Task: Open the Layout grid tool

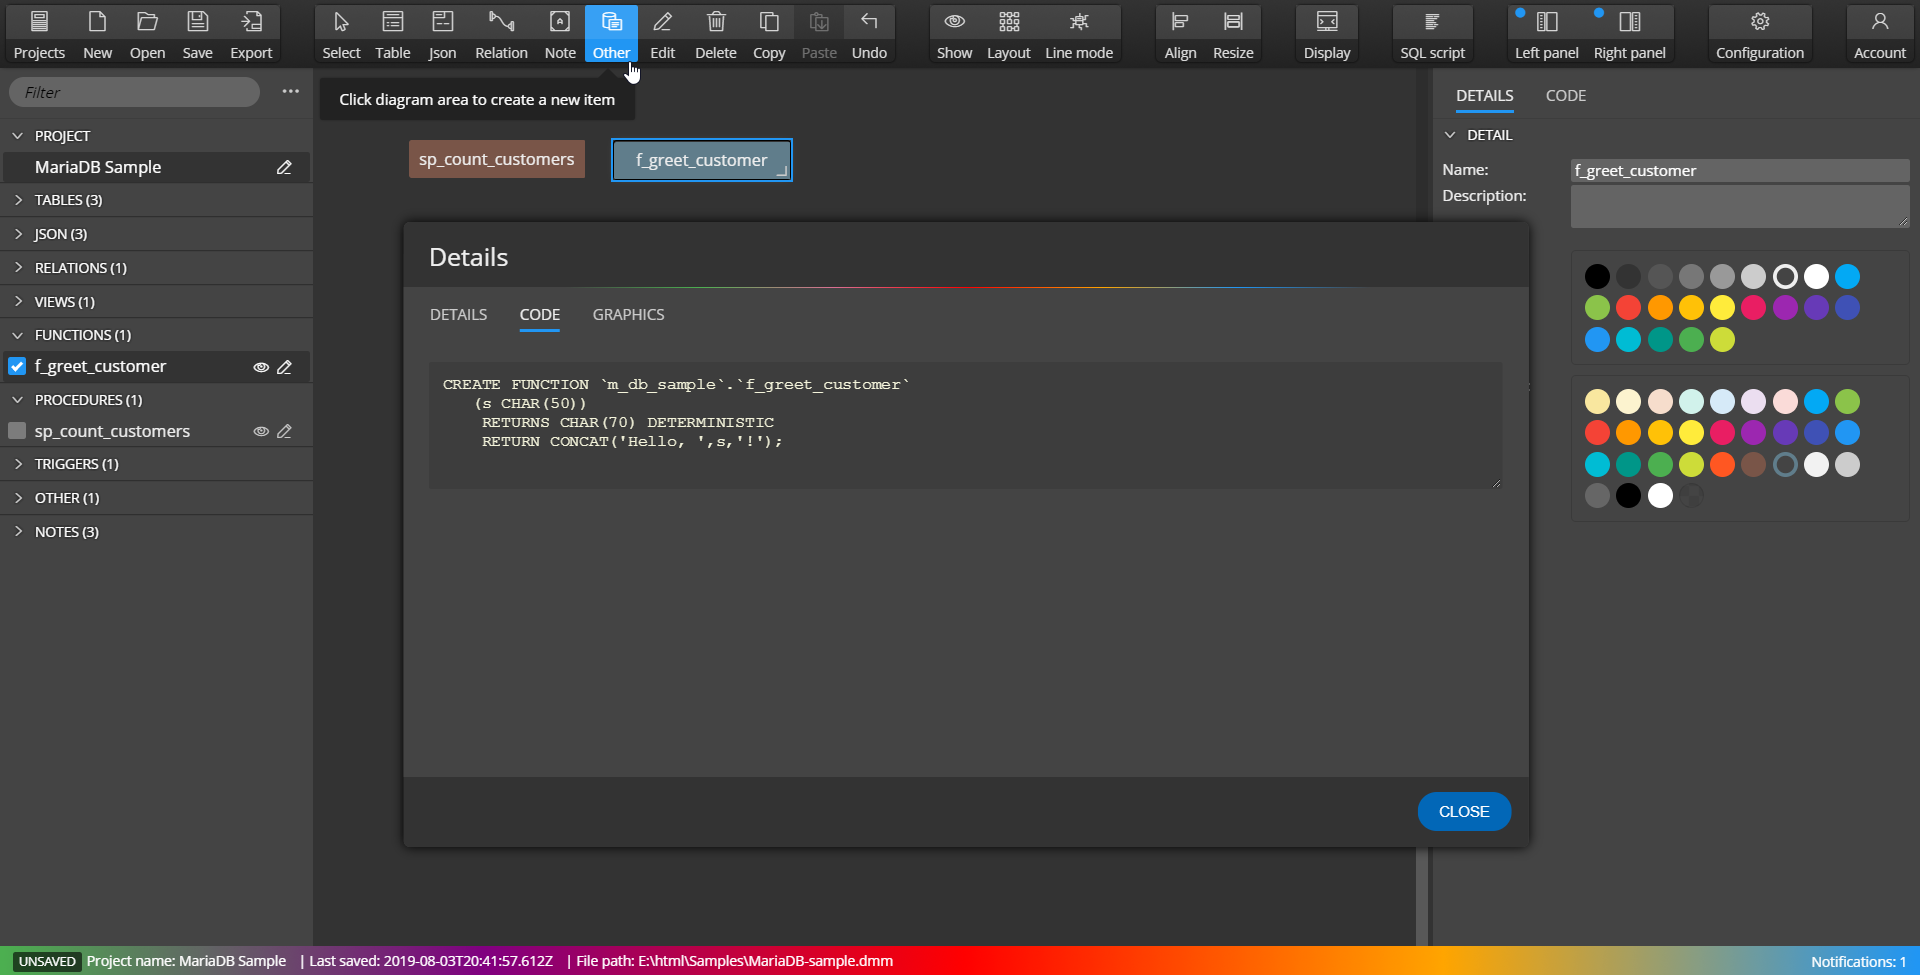Action: click(1008, 35)
